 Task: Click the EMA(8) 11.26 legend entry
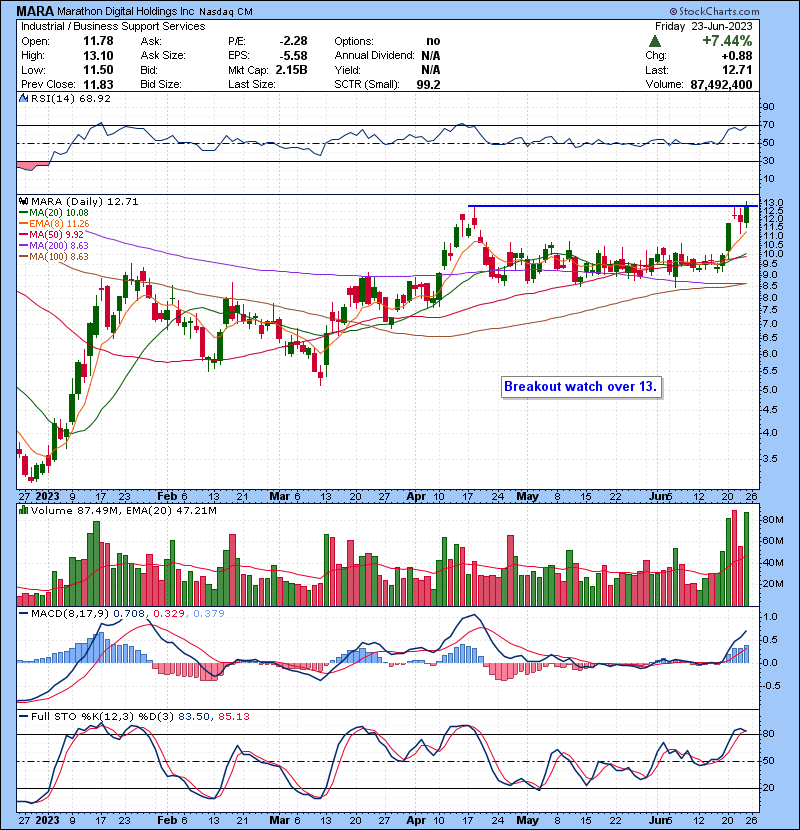tap(54, 223)
